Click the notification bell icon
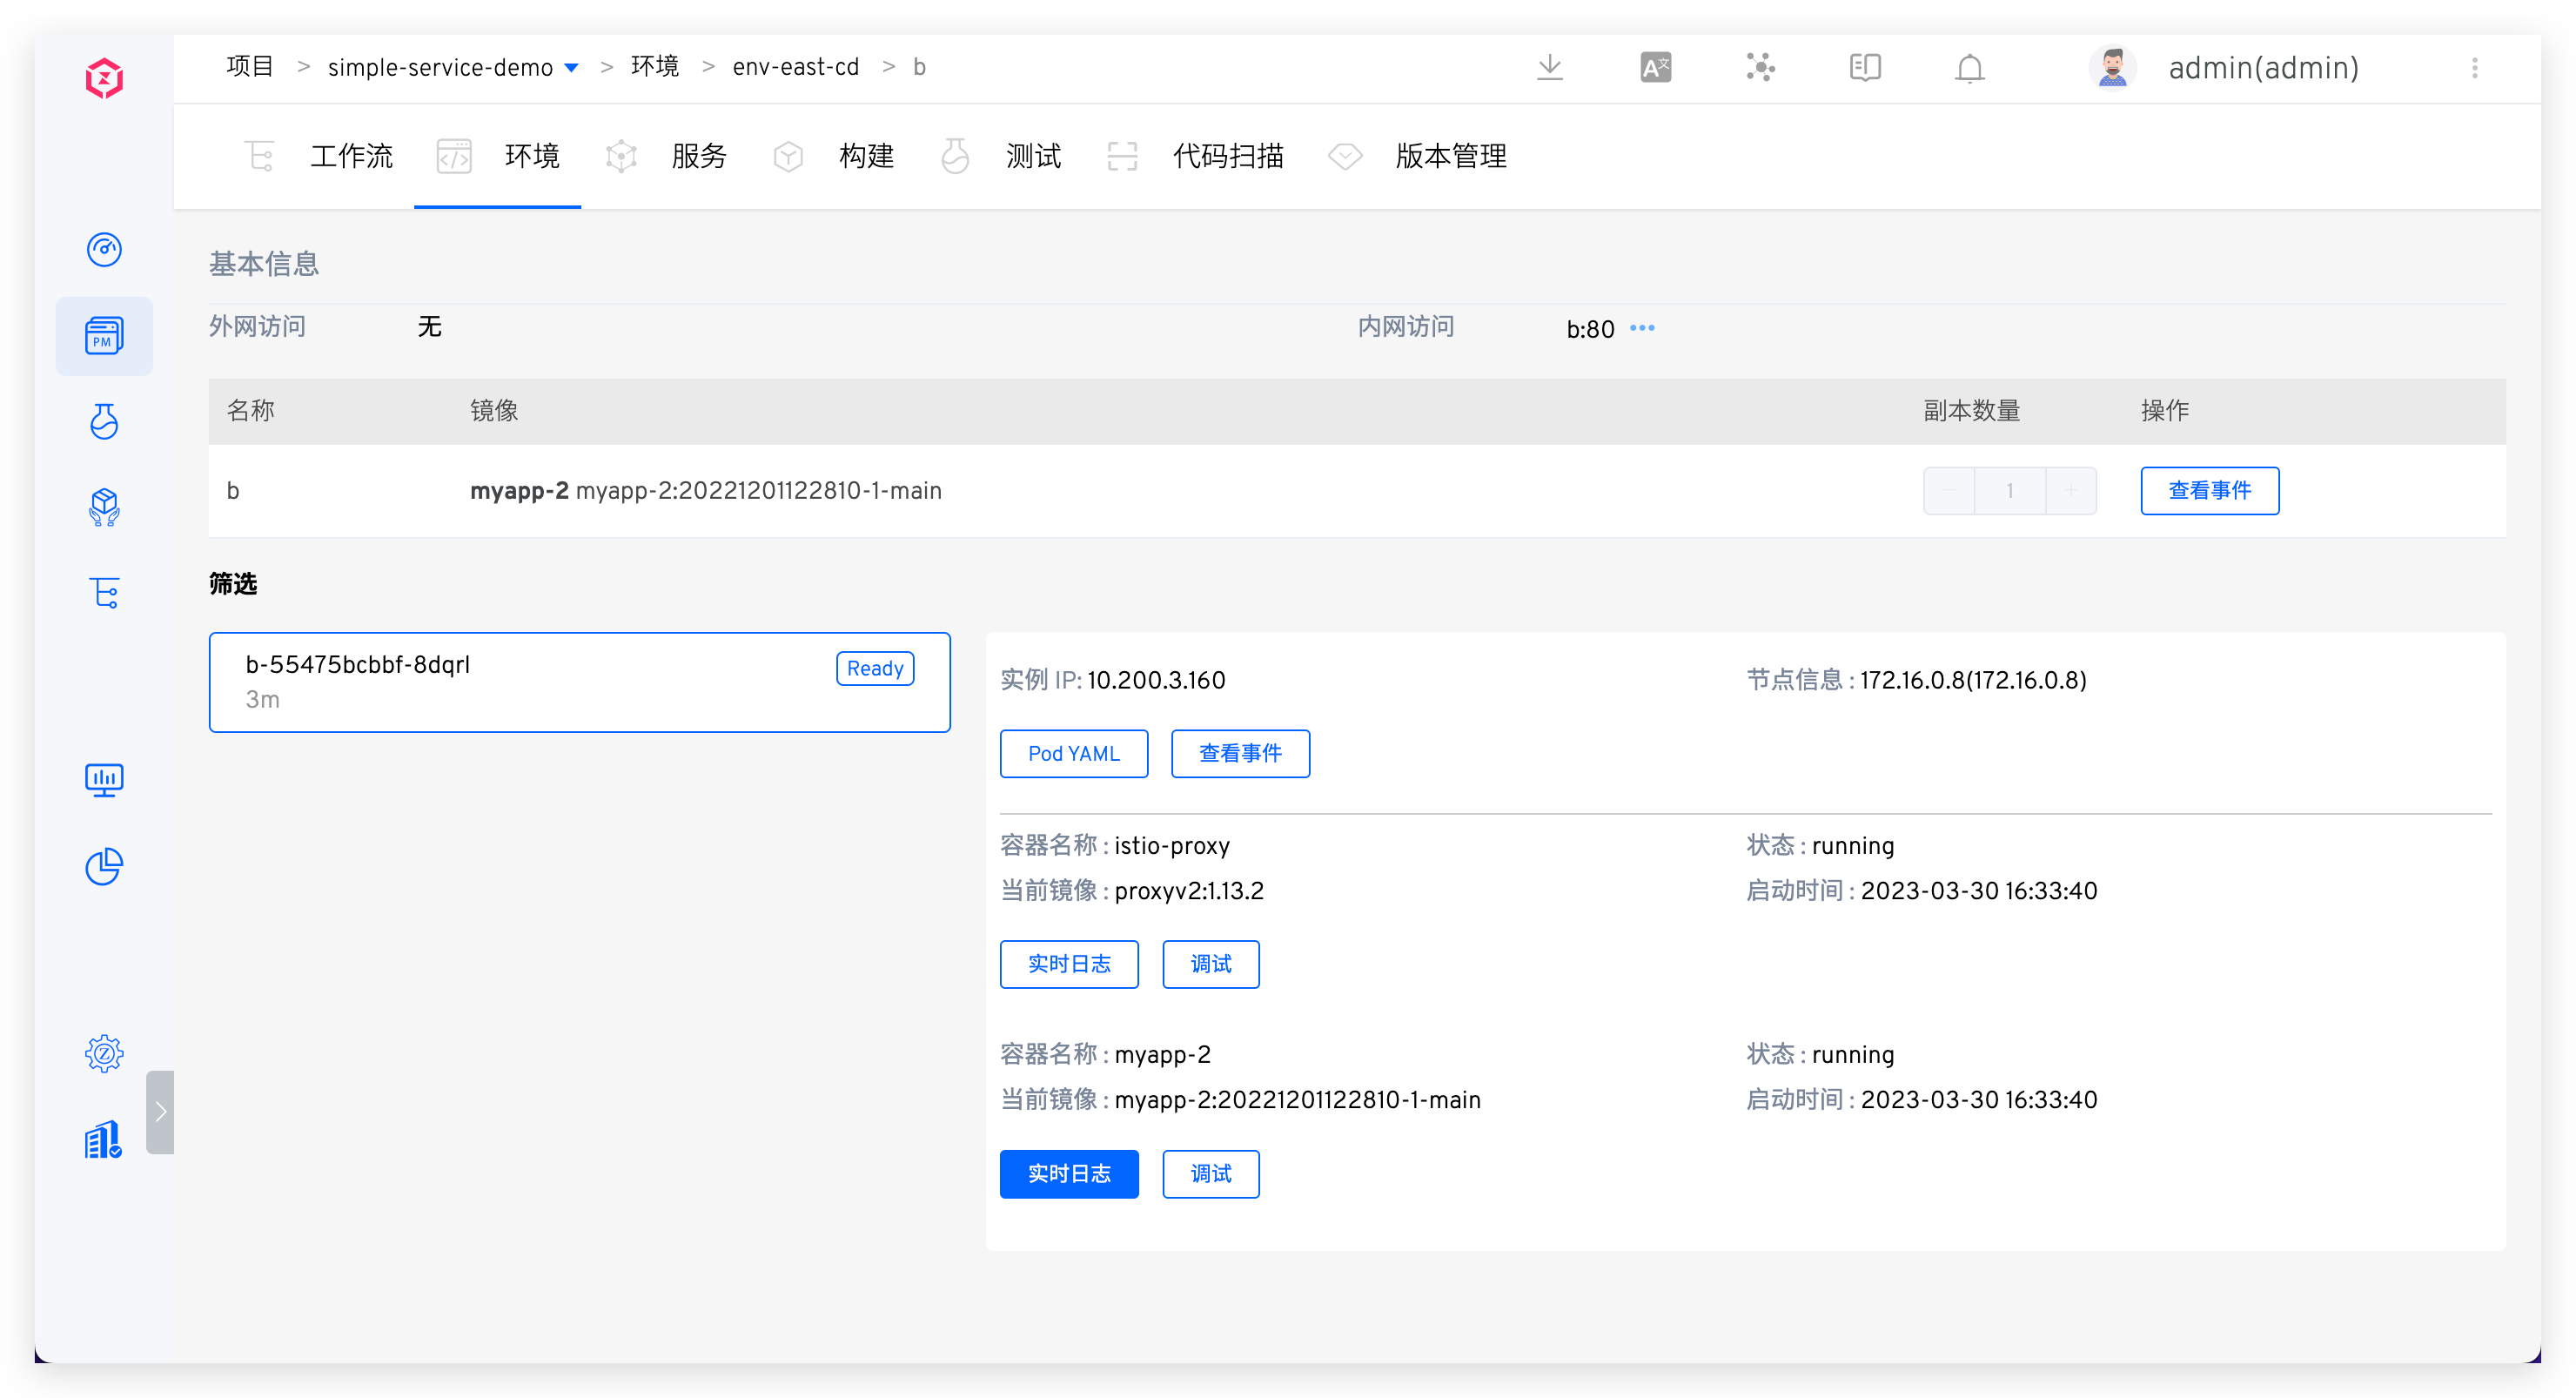2576x1398 pixels. tap(1969, 68)
